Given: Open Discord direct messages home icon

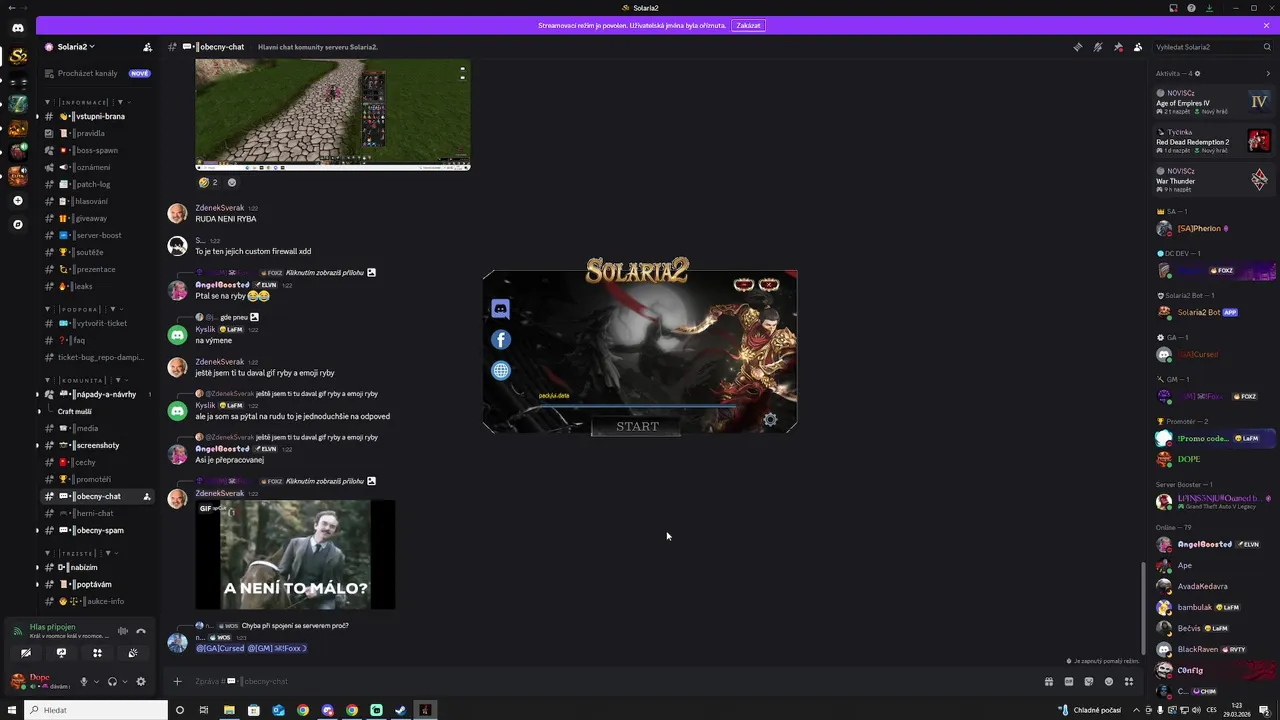Looking at the screenshot, I should tap(18, 27).
